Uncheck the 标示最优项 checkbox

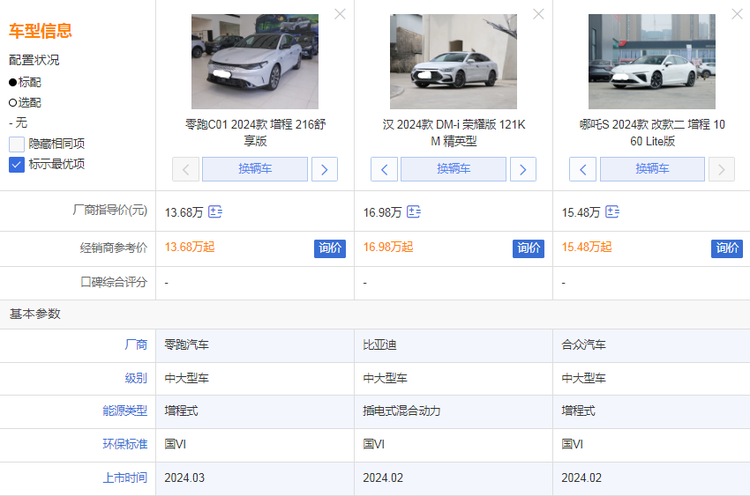17,164
